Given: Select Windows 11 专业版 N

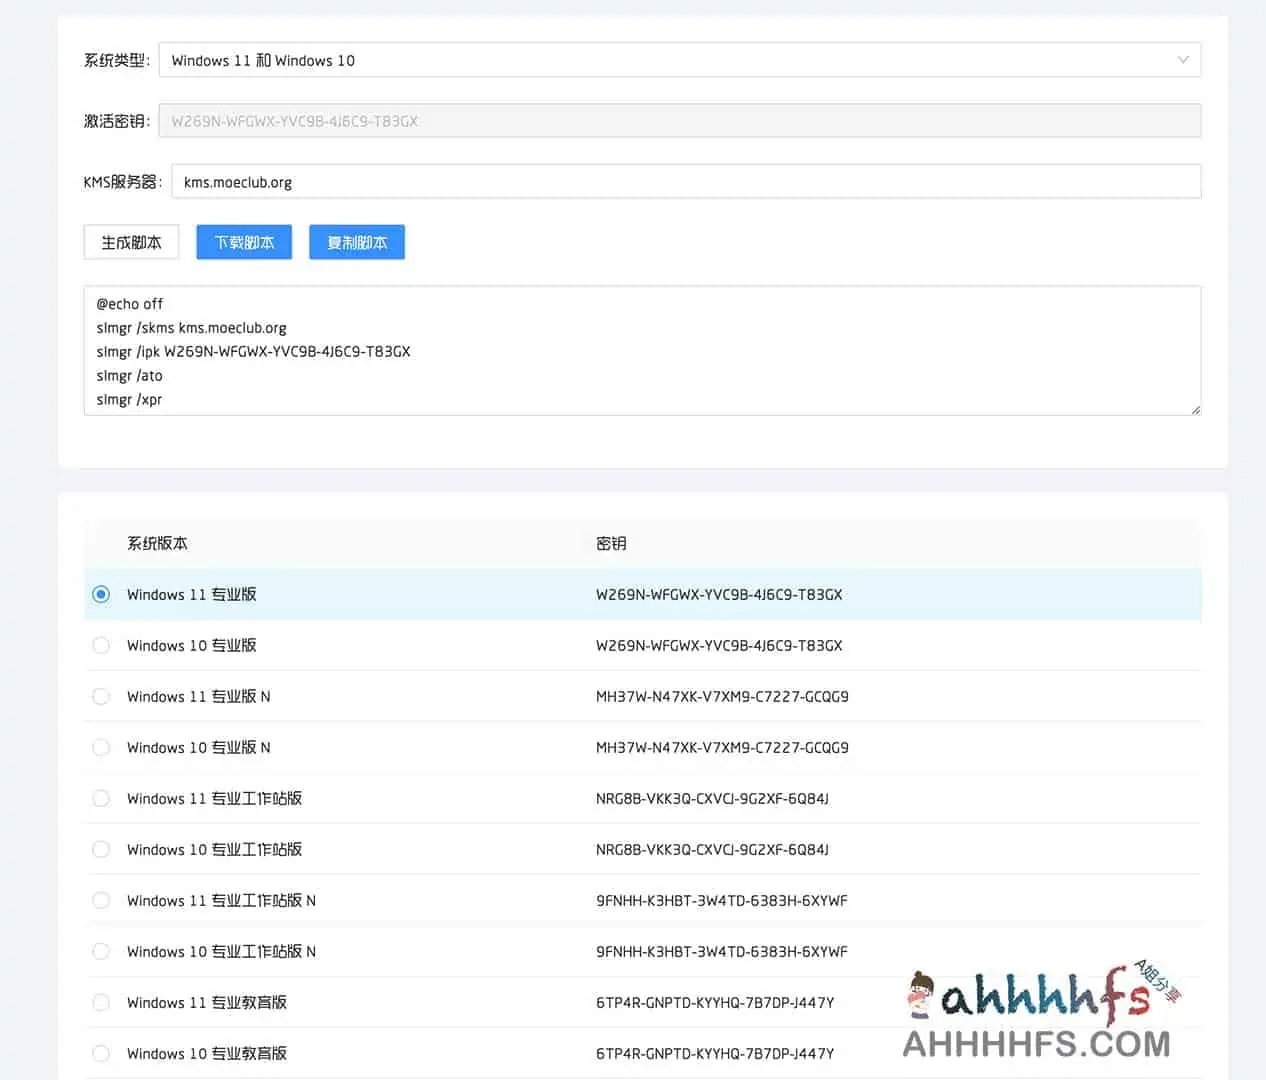Looking at the screenshot, I should [100, 696].
